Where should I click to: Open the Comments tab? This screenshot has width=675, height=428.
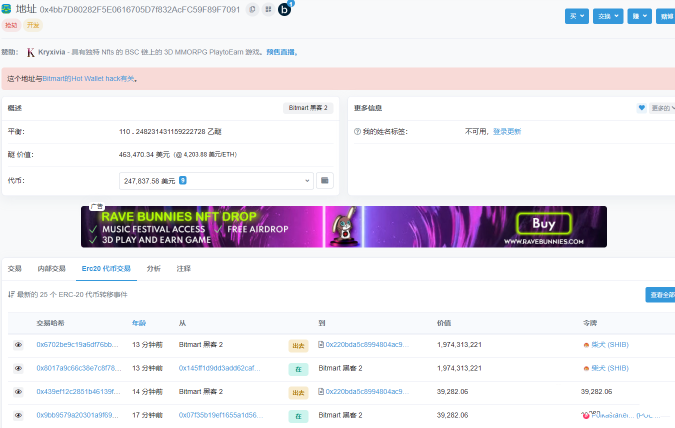coord(184,269)
